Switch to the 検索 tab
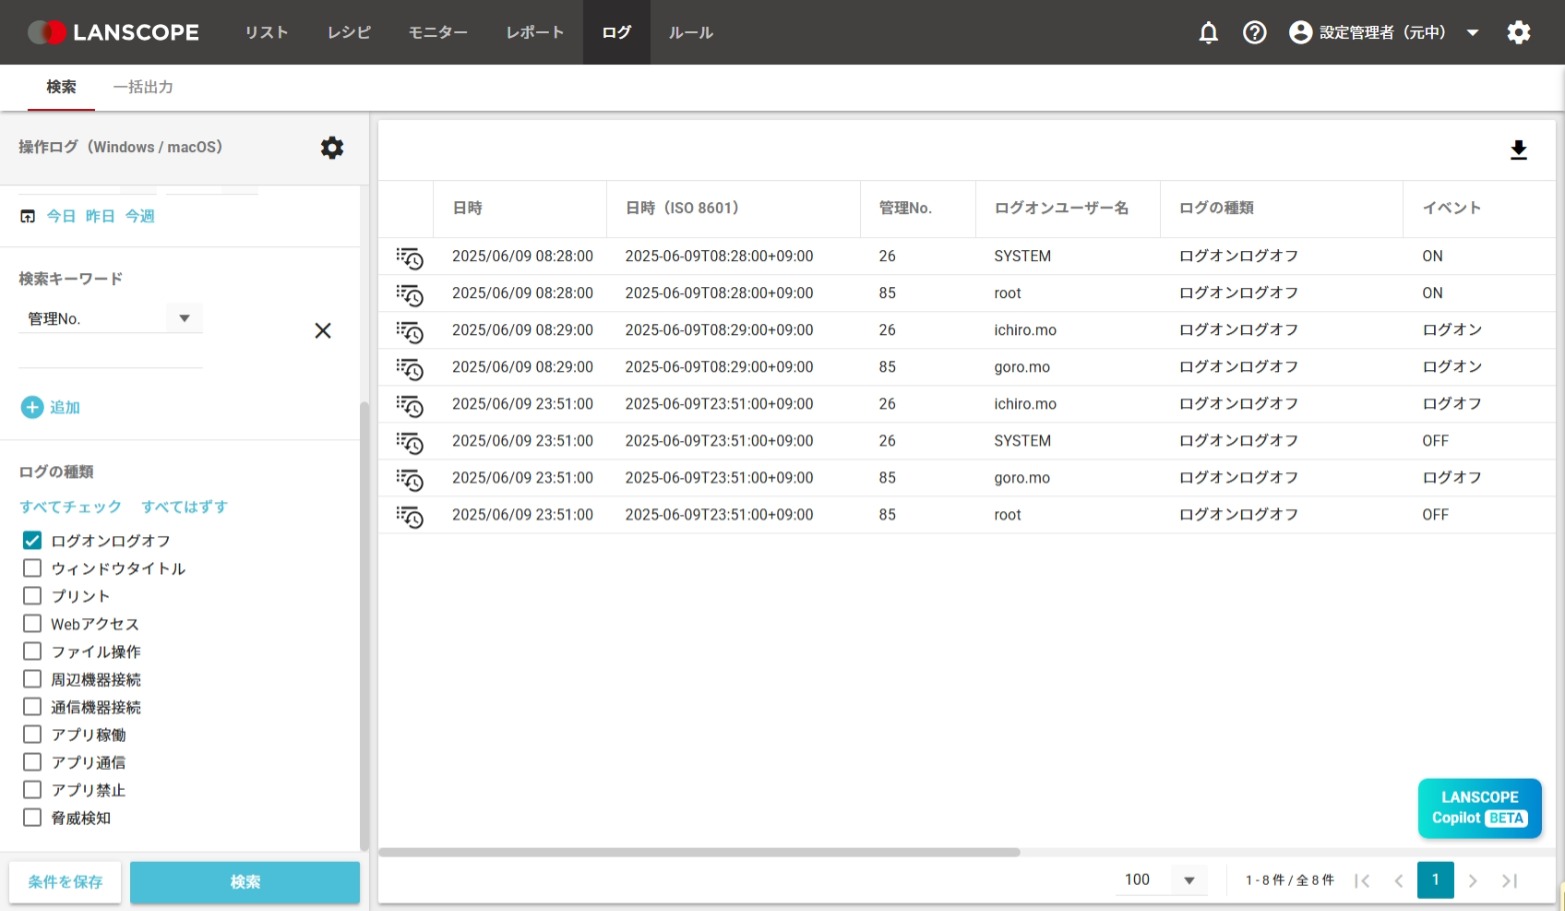Screen dimensions: 1565x911 61,87
